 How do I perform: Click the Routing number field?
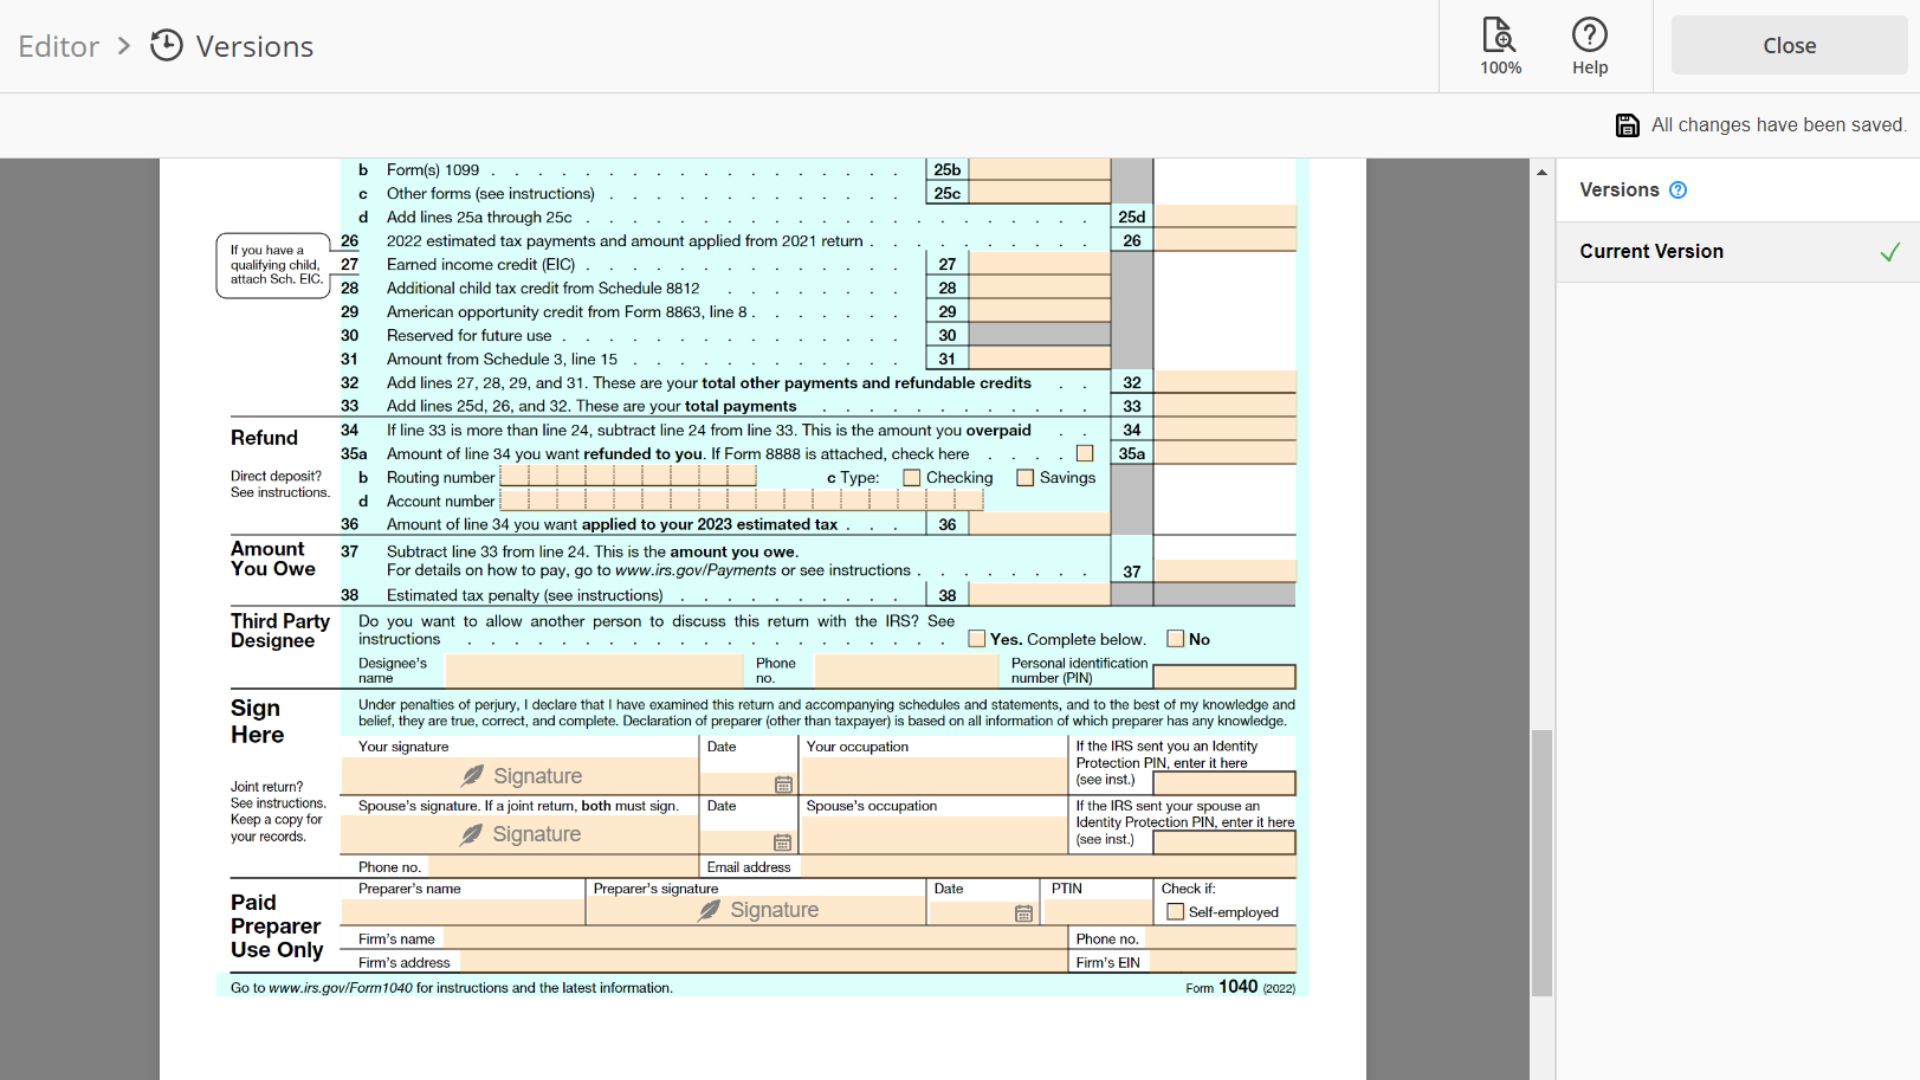click(x=628, y=477)
